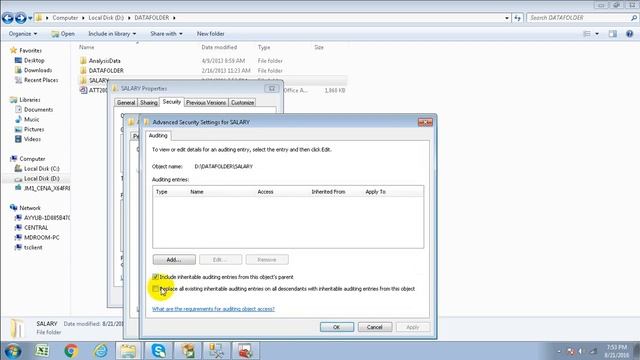Toggle Include inheritable auditing entries checkbox
Image resolution: width=640 pixels, height=360 pixels.
(x=156, y=277)
